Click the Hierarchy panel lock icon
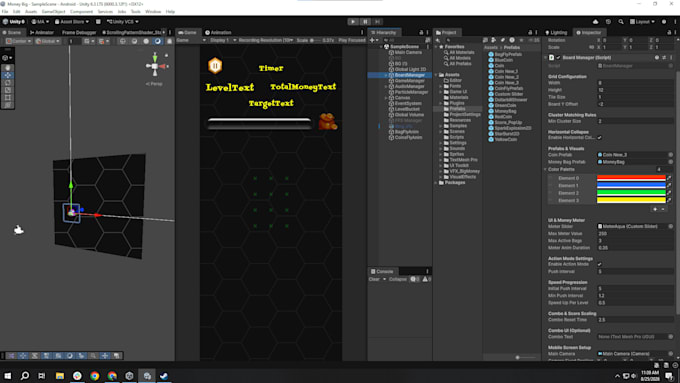Viewport: 680px width, 383px height. point(421,33)
